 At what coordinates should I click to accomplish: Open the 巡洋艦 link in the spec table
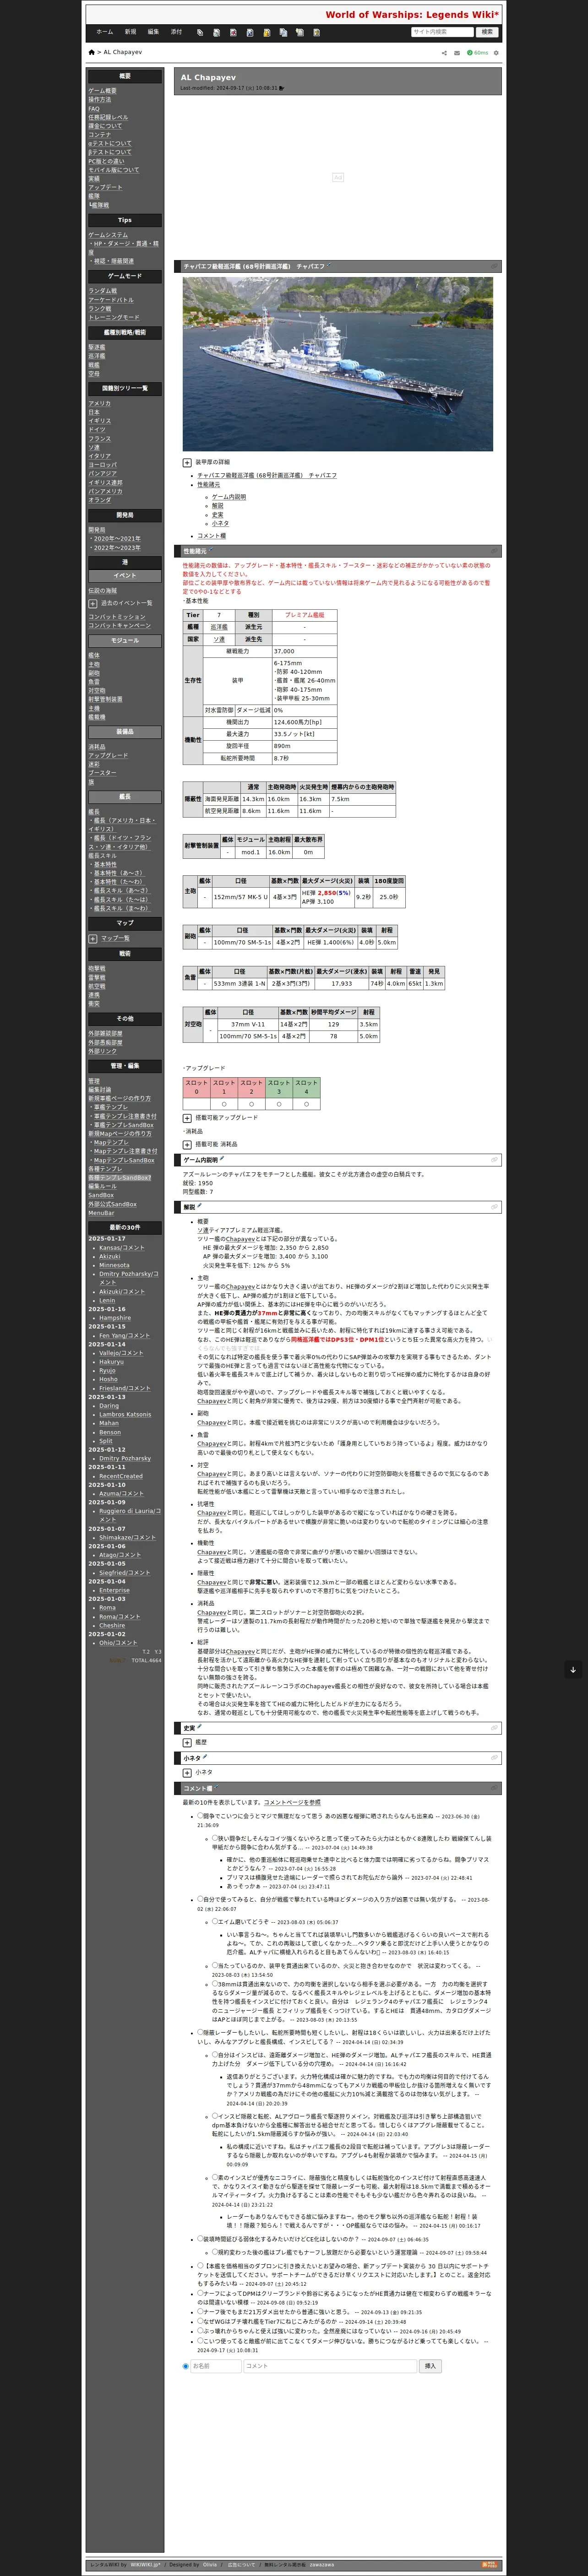218,628
